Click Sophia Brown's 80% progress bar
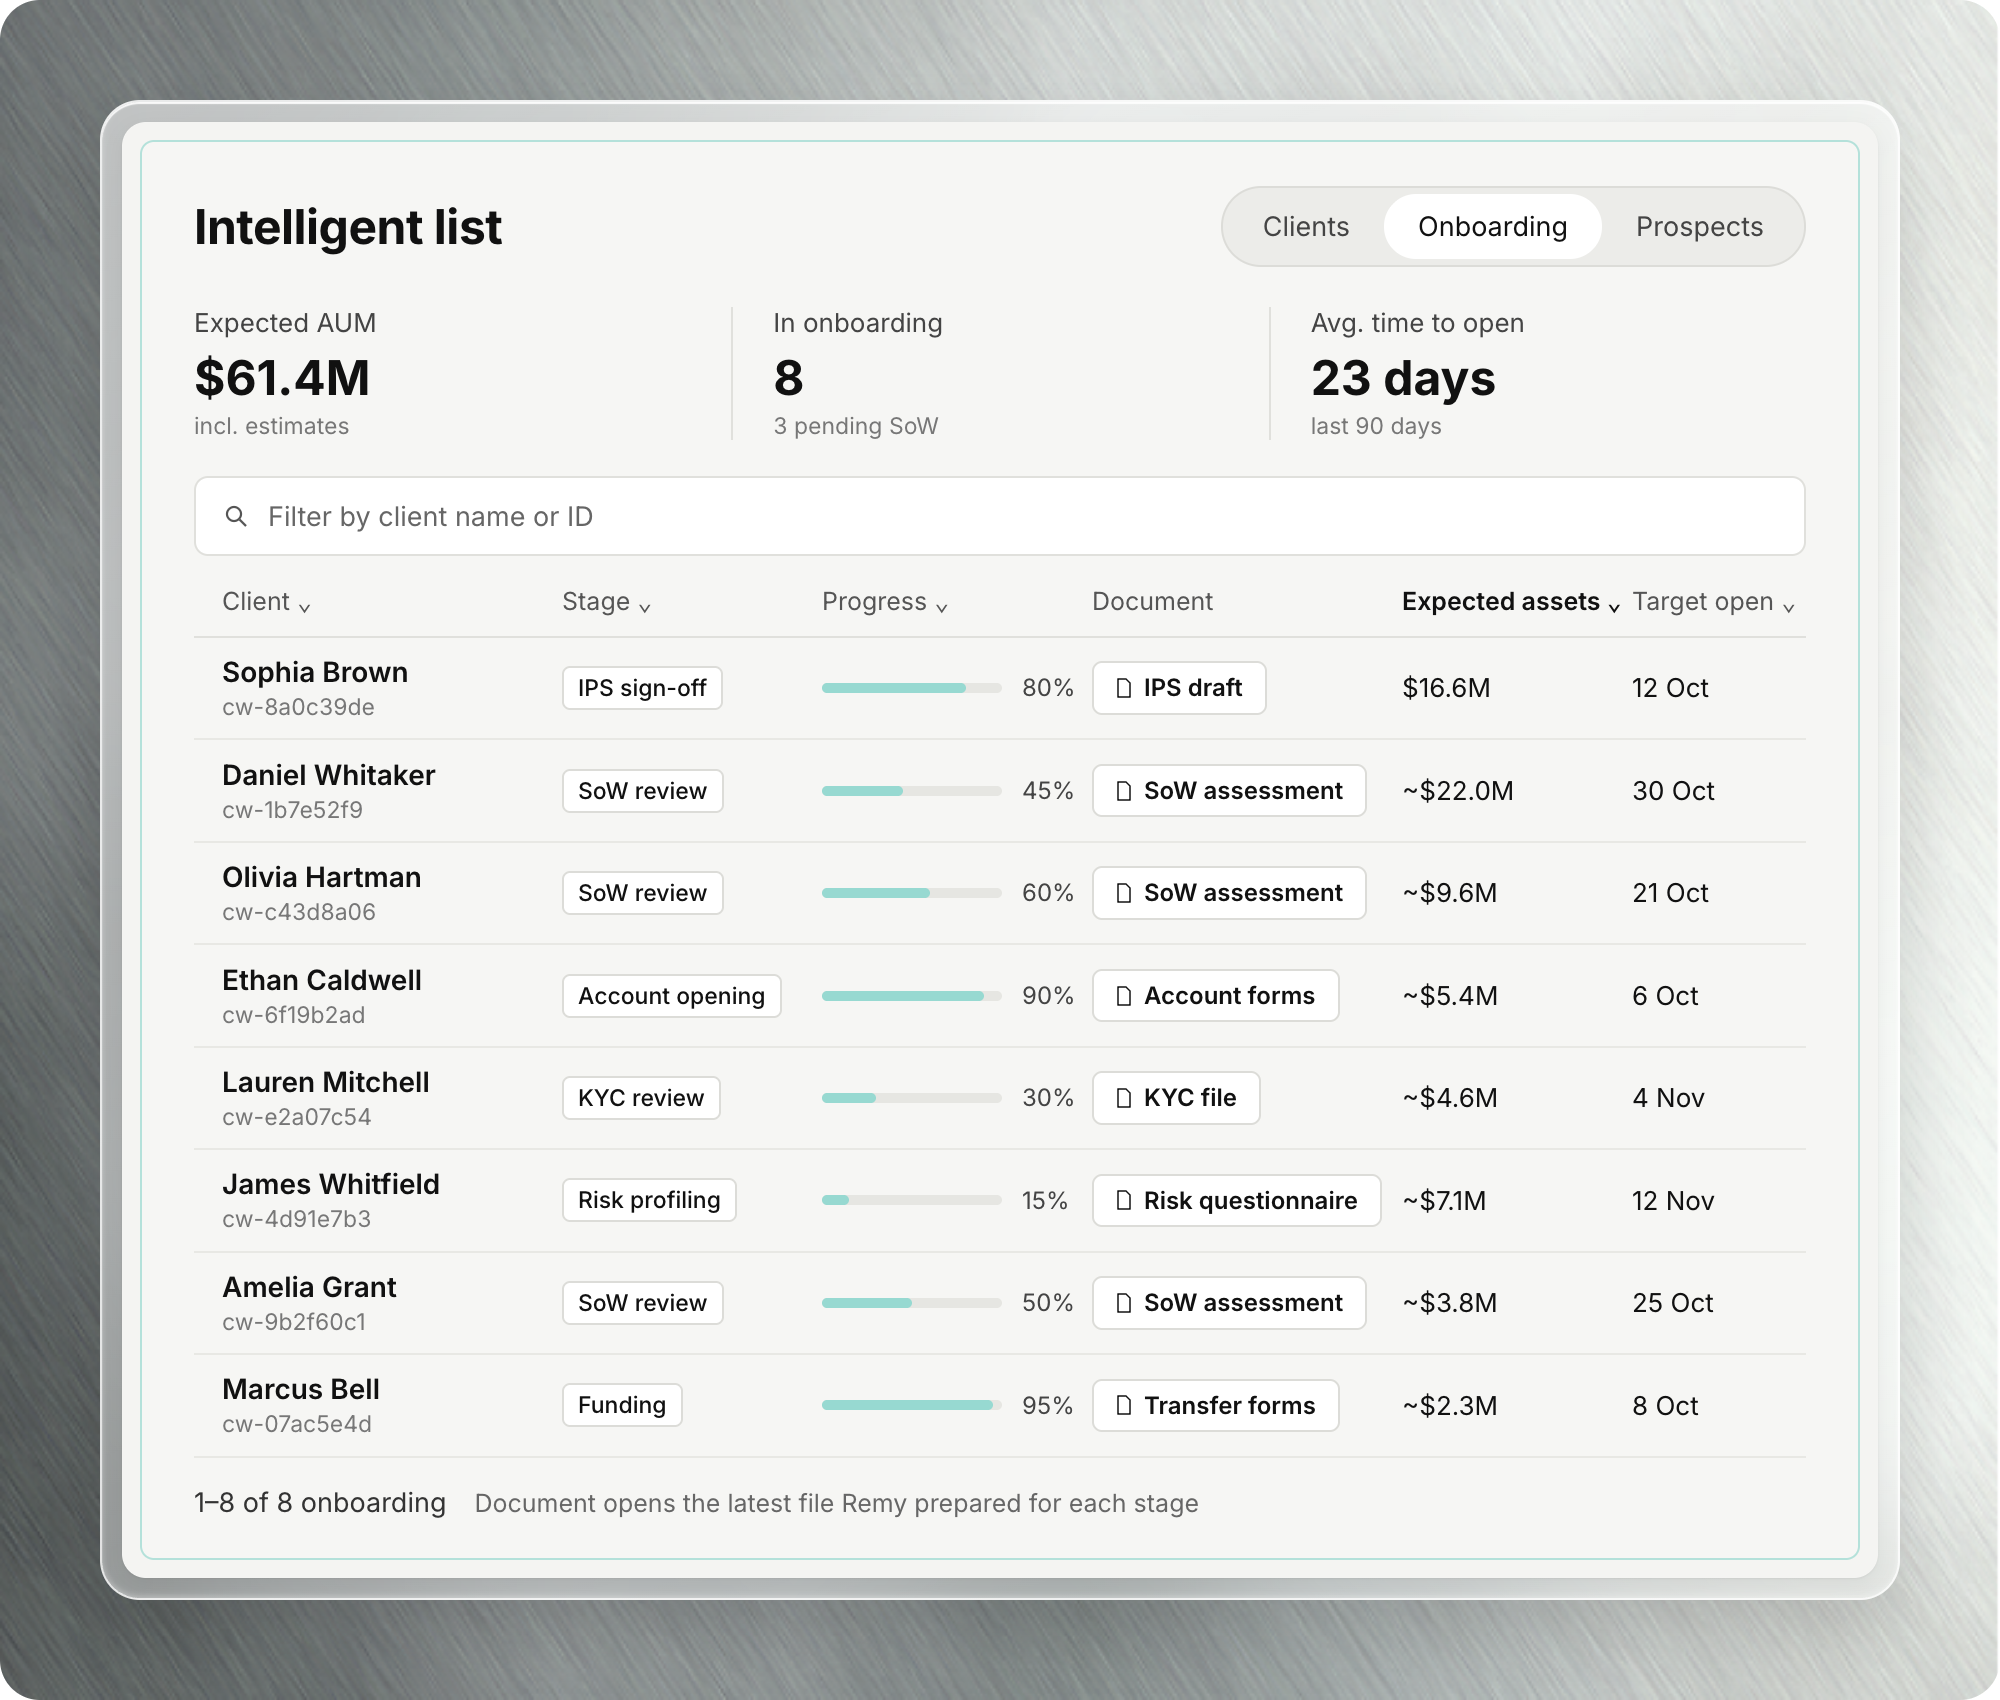The width and height of the screenshot is (2000, 1700). [911, 688]
